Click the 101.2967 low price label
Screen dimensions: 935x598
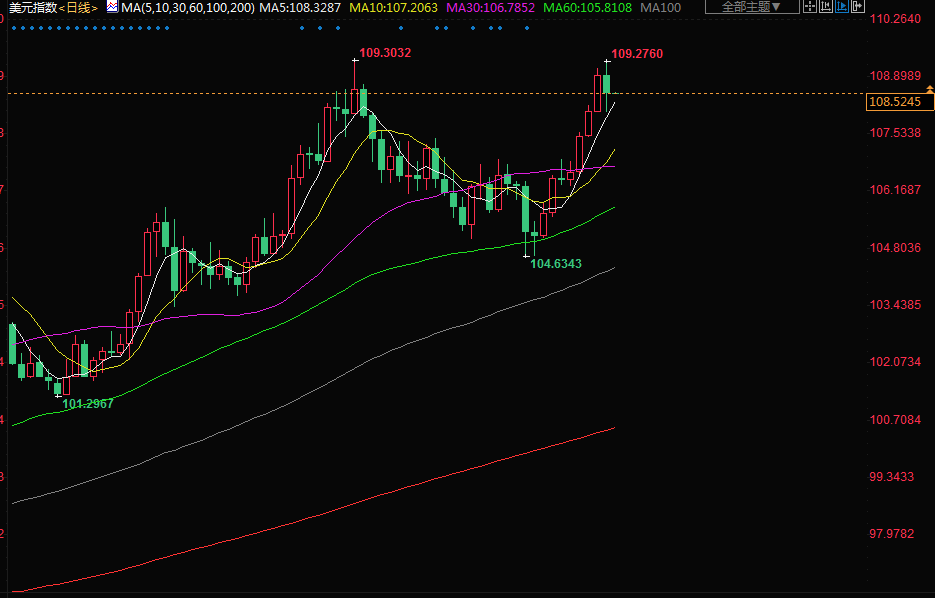click(x=88, y=403)
